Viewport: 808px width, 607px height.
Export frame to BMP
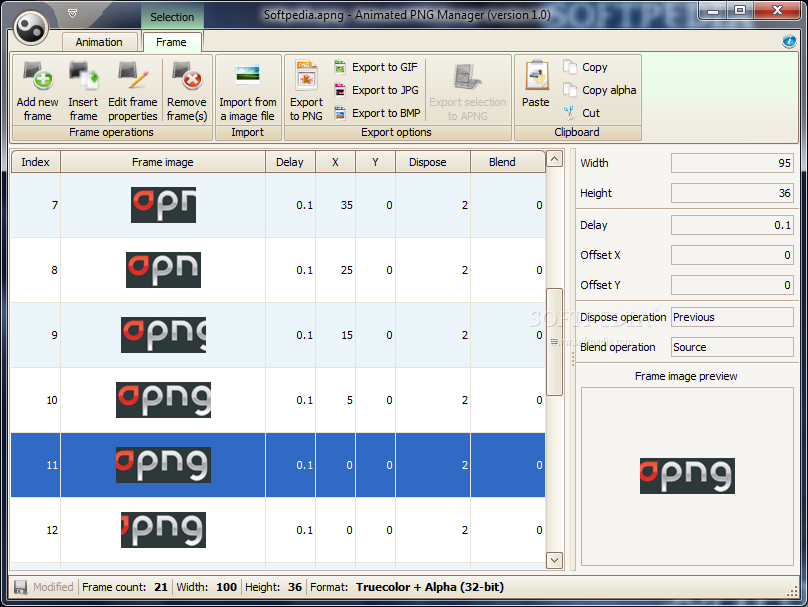377,113
